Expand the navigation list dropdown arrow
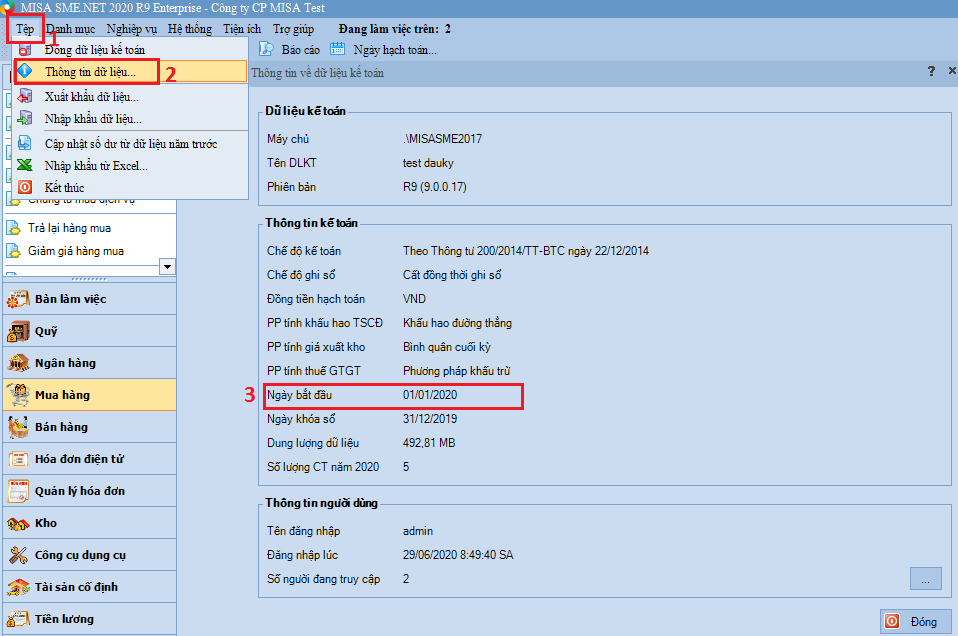Image resolution: width=958 pixels, height=636 pixels. (x=167, y=266)
